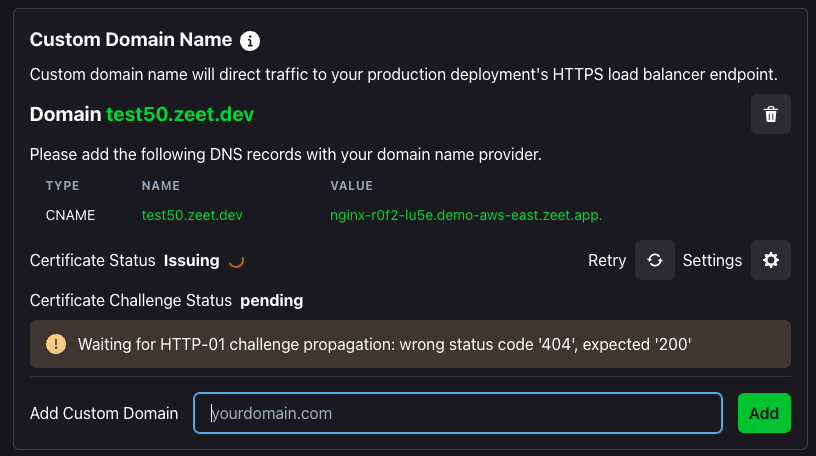Click the CNAME name test50.zeet.dev
Screen dimensions: 816x456
tap(192, 215)
